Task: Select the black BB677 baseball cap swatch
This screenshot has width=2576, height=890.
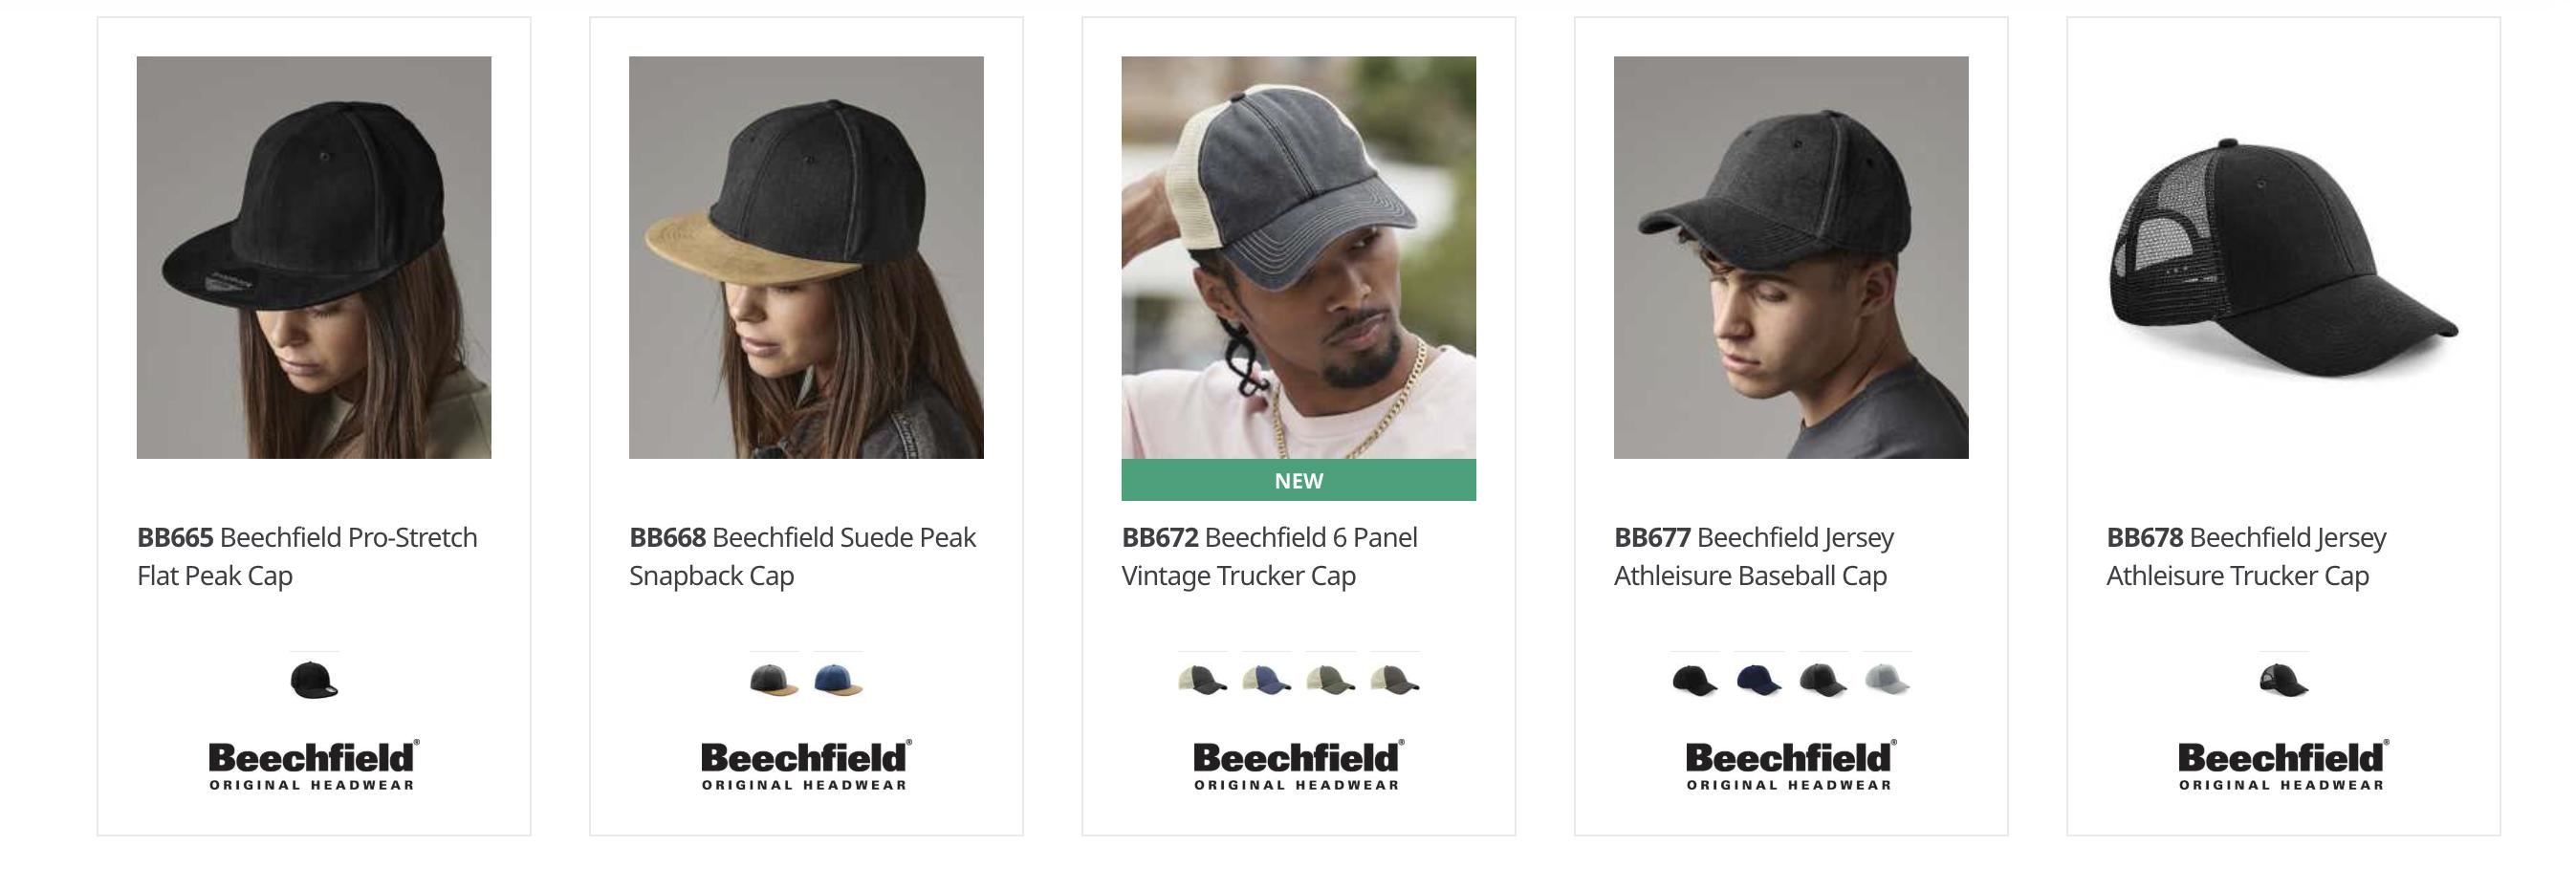Action: pos(1695,679)
